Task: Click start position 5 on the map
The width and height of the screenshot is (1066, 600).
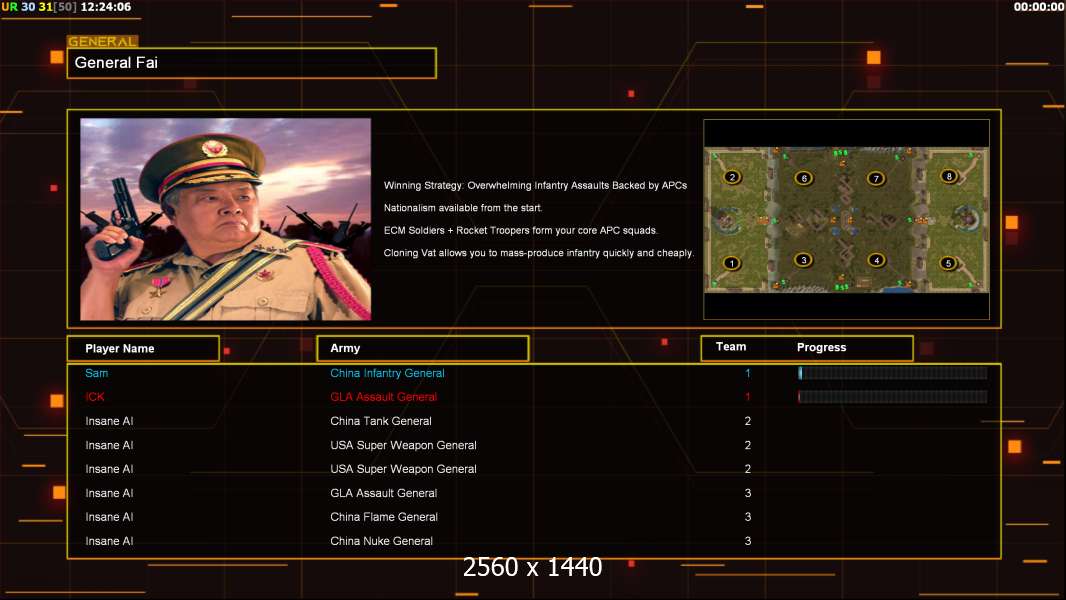Action: tap(948, 263)
